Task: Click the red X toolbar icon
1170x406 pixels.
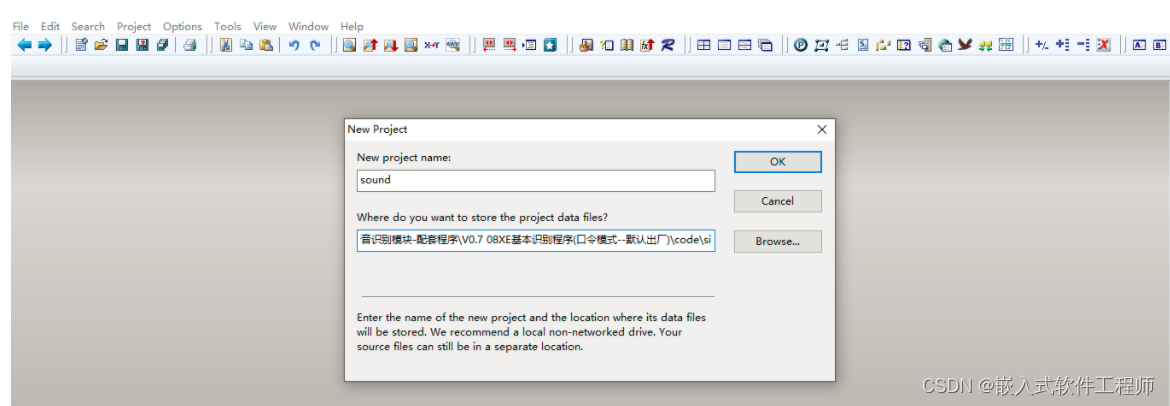Action: click(1104, 45)
